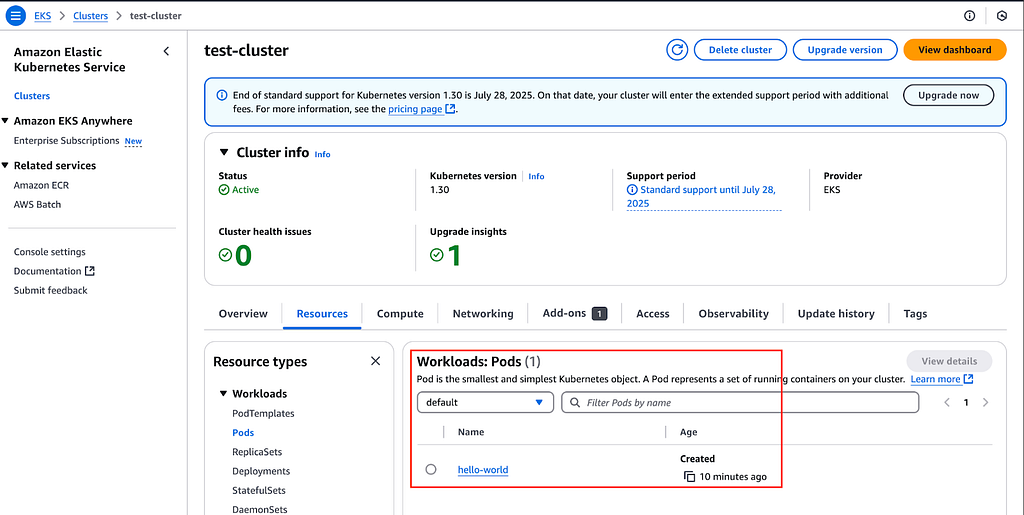Click the green Active status check icon
The image size is (1024, 515).
(x=224, y=189)
